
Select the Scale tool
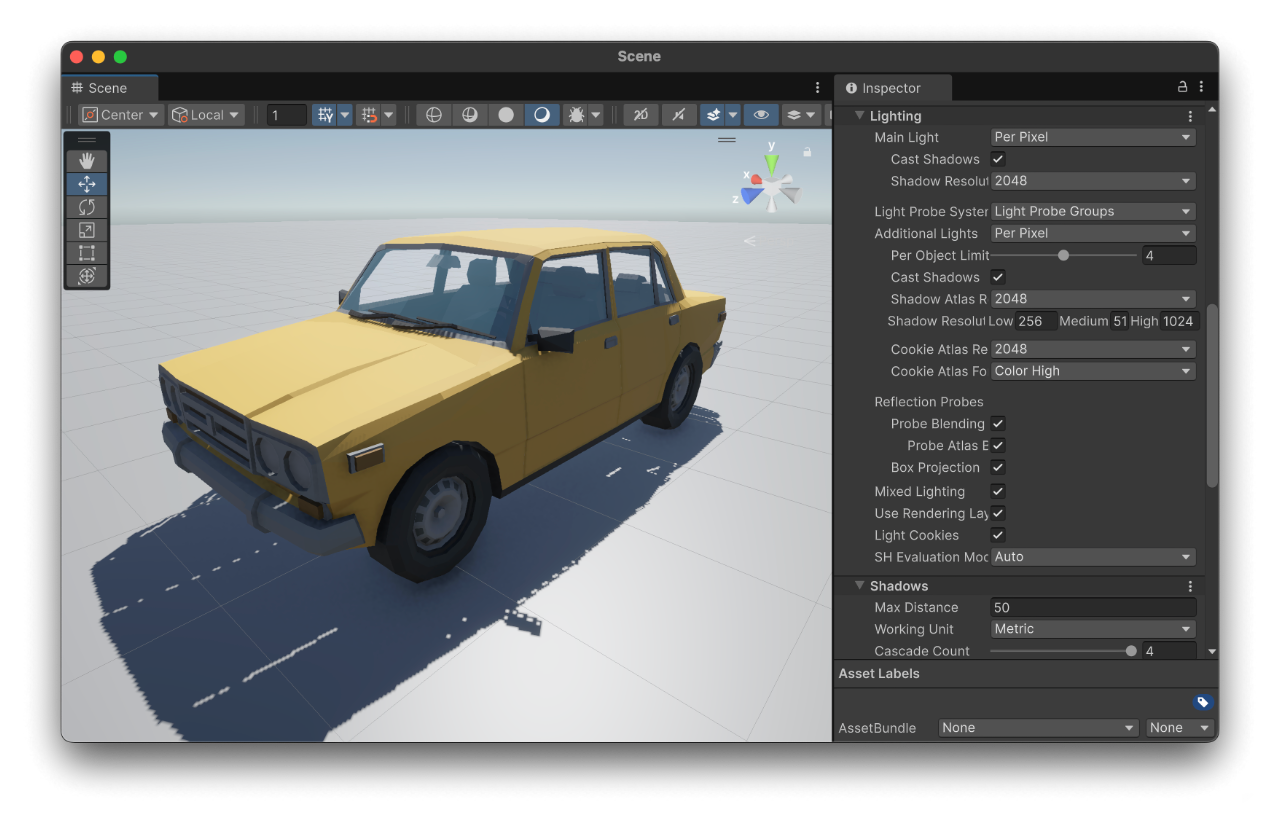click(87, 230)
